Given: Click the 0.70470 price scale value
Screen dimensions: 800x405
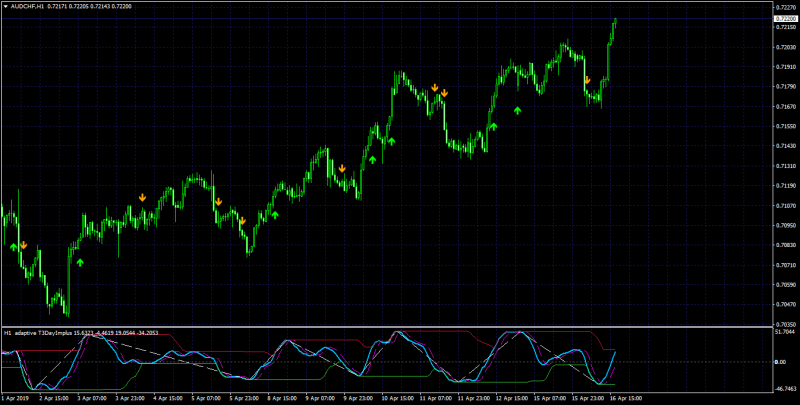Looking at the screenshot, I should click(786, 305).
